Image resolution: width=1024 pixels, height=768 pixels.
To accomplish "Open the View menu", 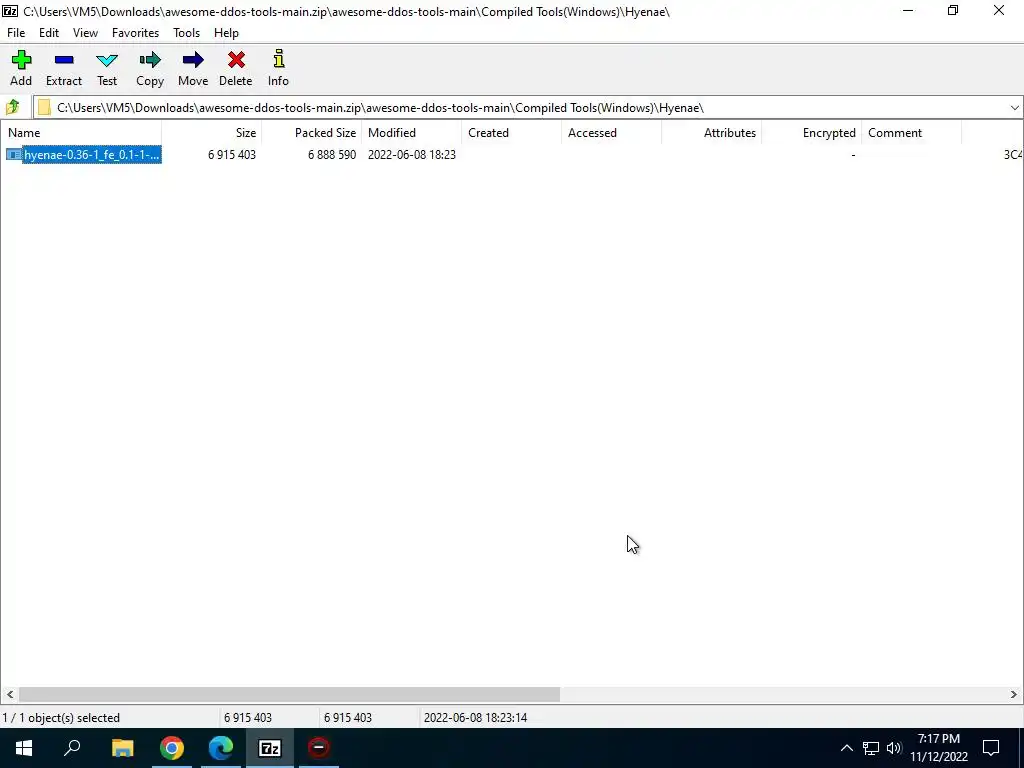I will (x=86, y=33).
